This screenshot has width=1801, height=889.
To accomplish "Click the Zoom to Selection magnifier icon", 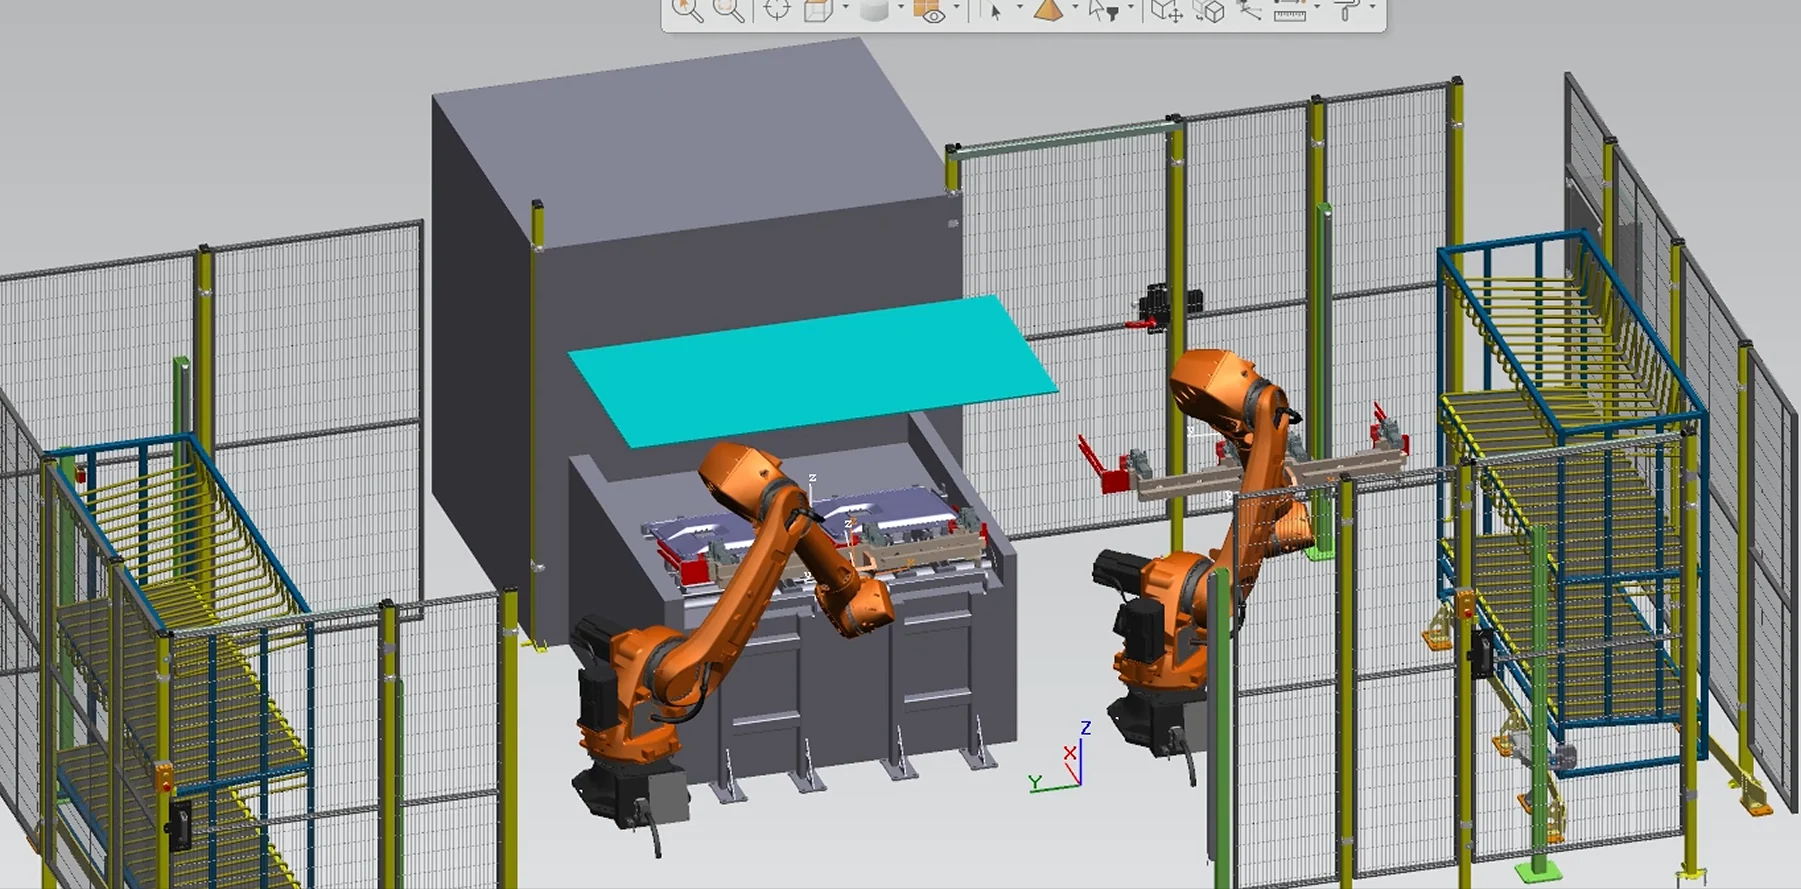I will point(687,9).
